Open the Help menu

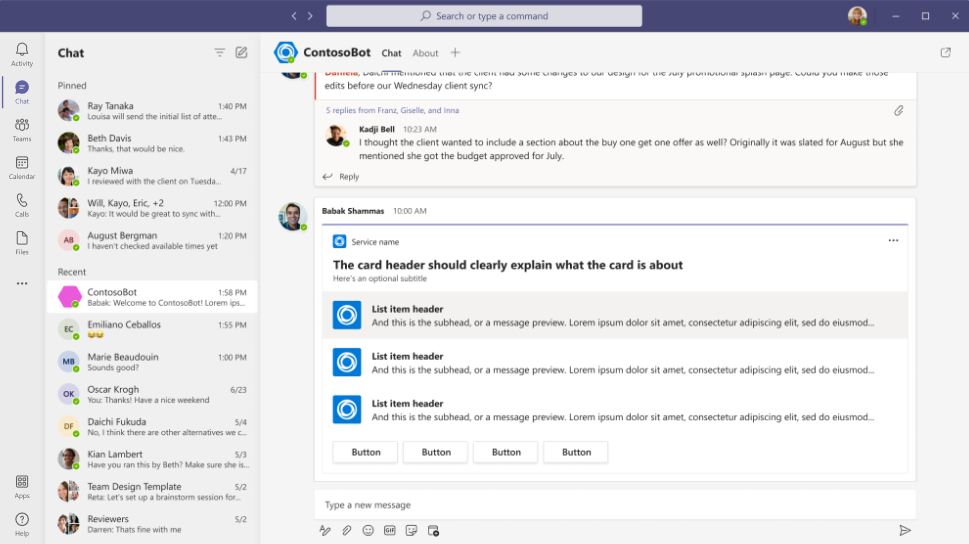click(x=22, y=524)
